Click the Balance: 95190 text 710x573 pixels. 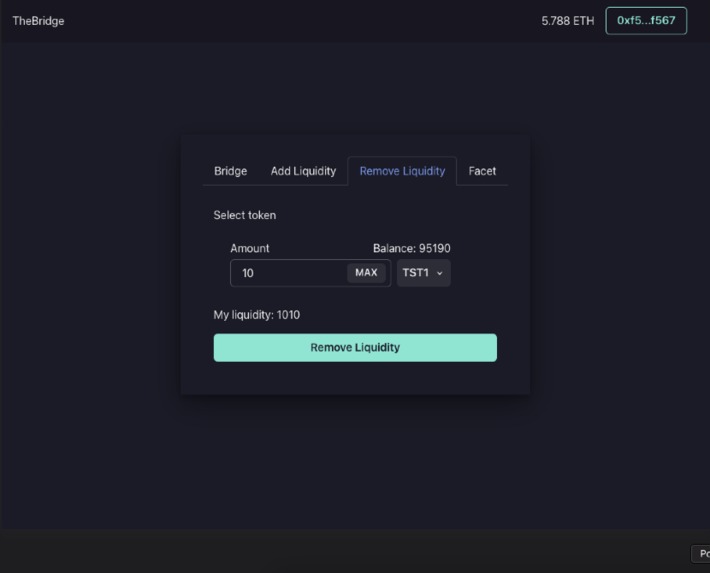pyautogui.click(x=412, y=248)
